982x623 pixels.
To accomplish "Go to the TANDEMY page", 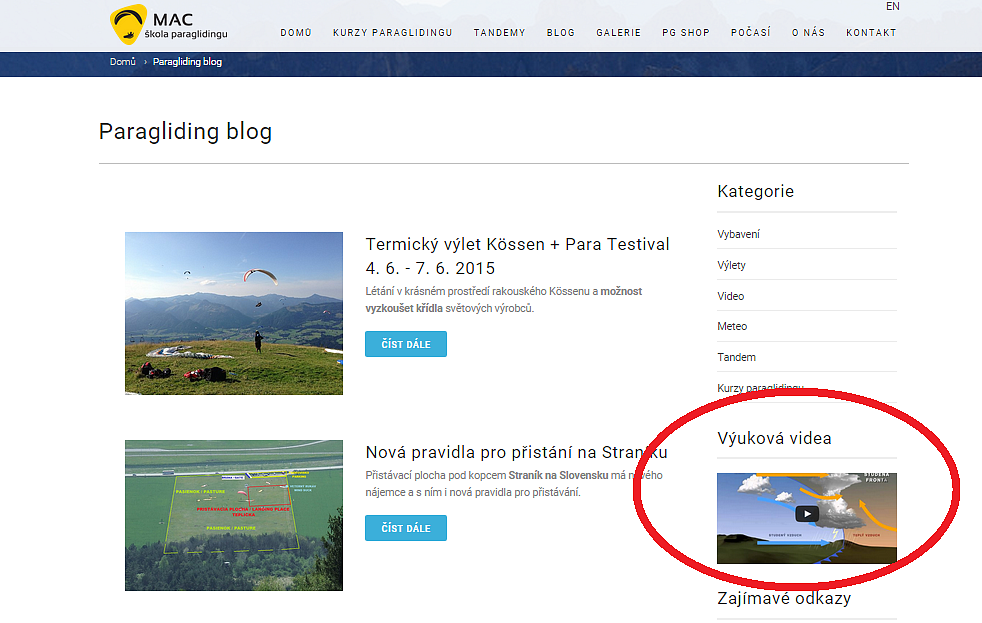I will point(499,33).
